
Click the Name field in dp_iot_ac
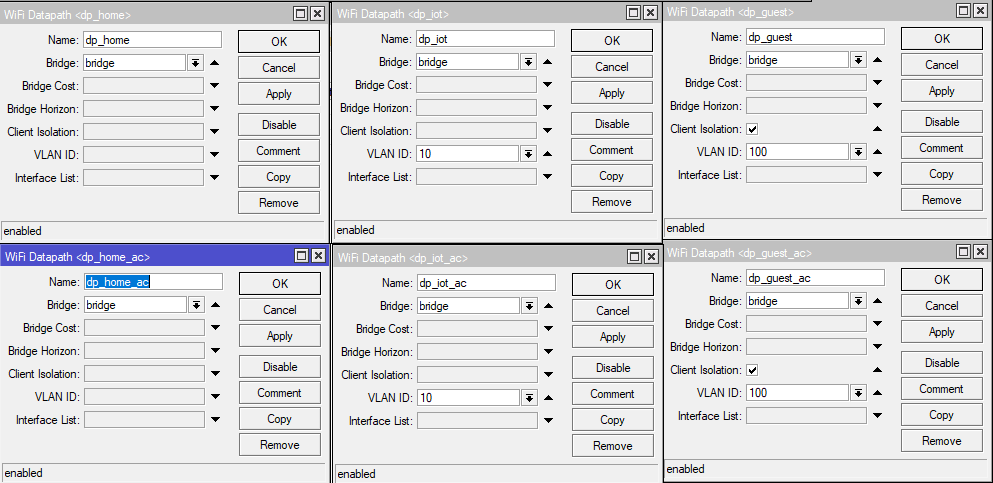click(485, 283)
